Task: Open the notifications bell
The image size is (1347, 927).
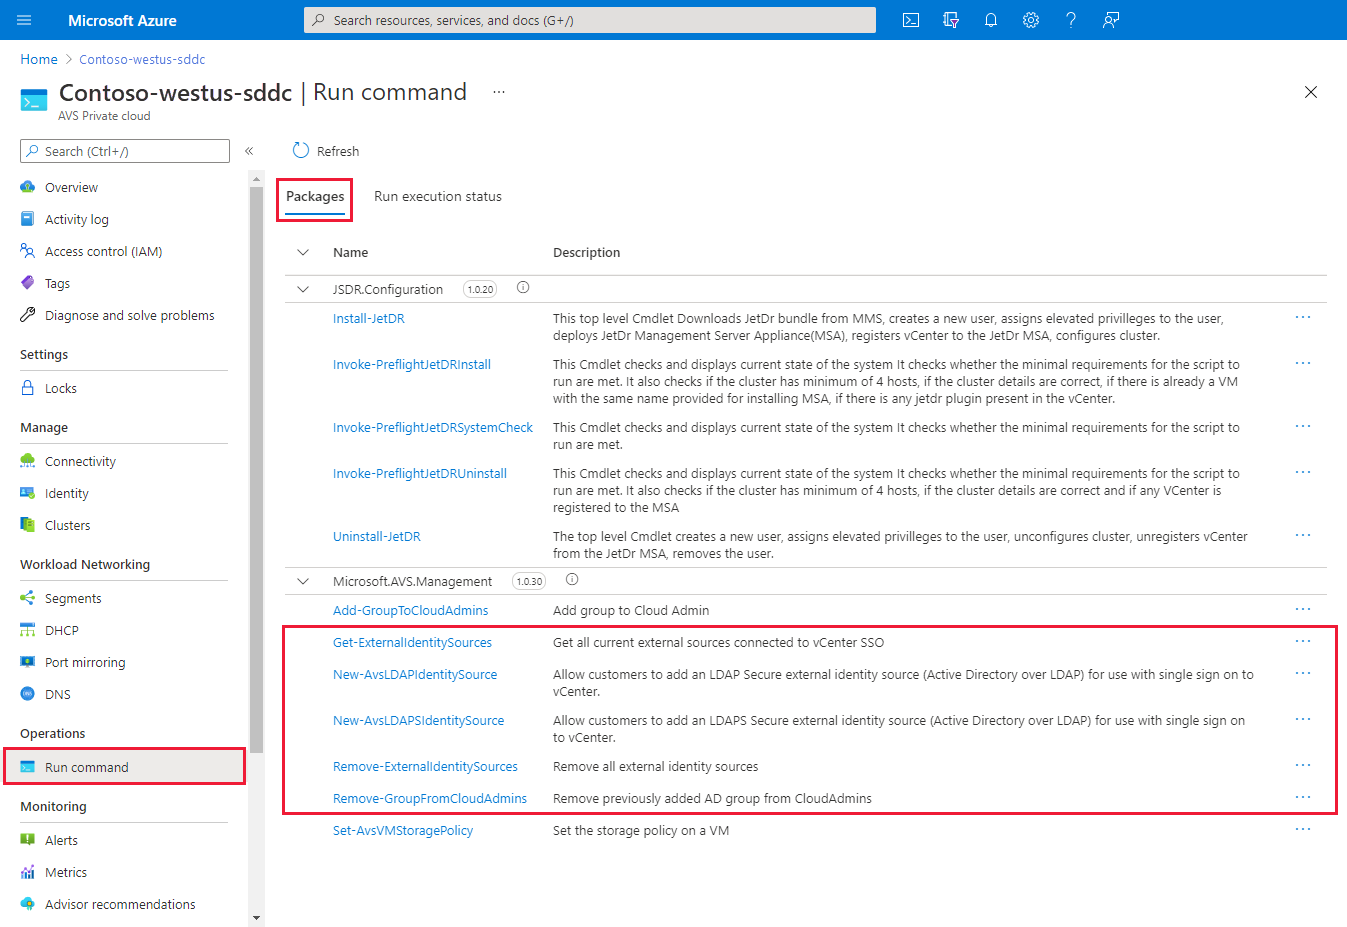Action: [991, 20]
